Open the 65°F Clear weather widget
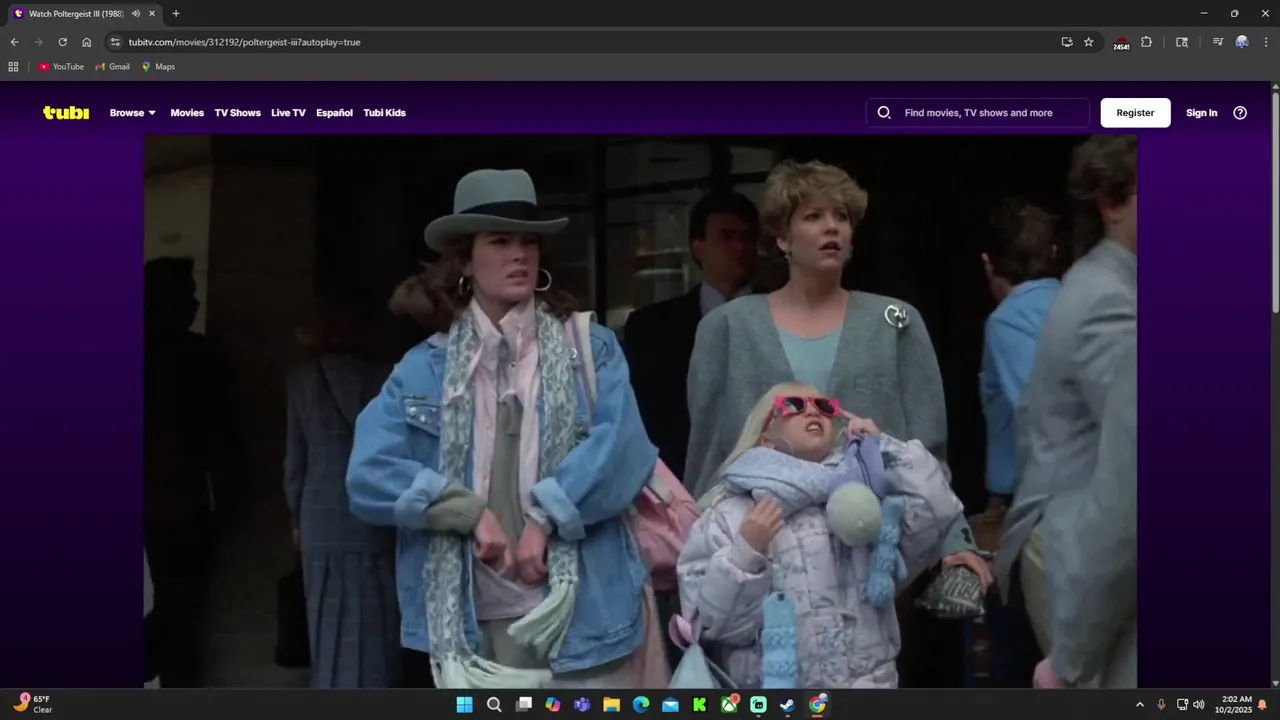This screenshot has width=1280, height=720. (32, 704)
